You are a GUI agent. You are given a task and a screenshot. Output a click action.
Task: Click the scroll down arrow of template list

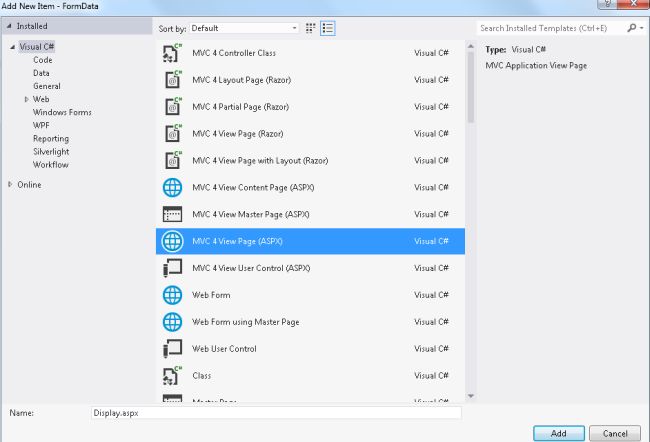(471, 396)
